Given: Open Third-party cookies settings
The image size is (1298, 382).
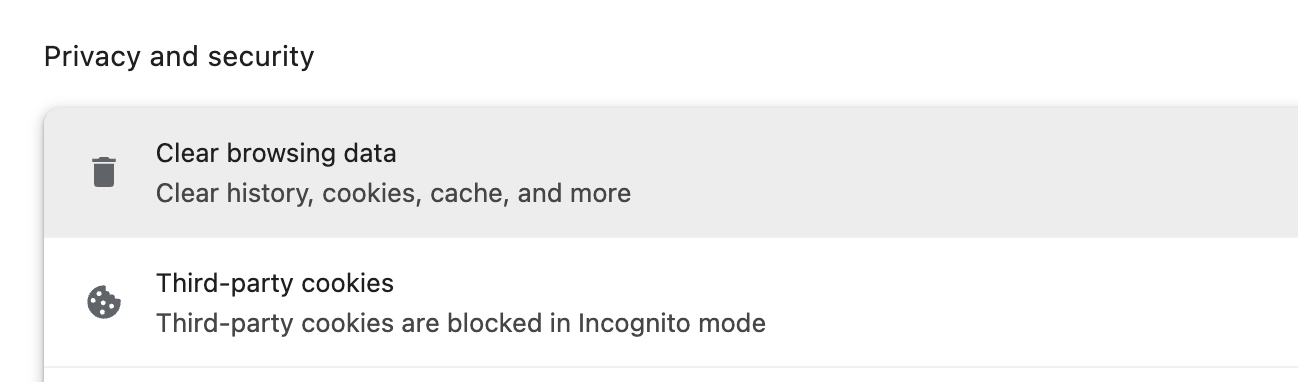Looking at the screenshot, I should click(x=671, y=303).
